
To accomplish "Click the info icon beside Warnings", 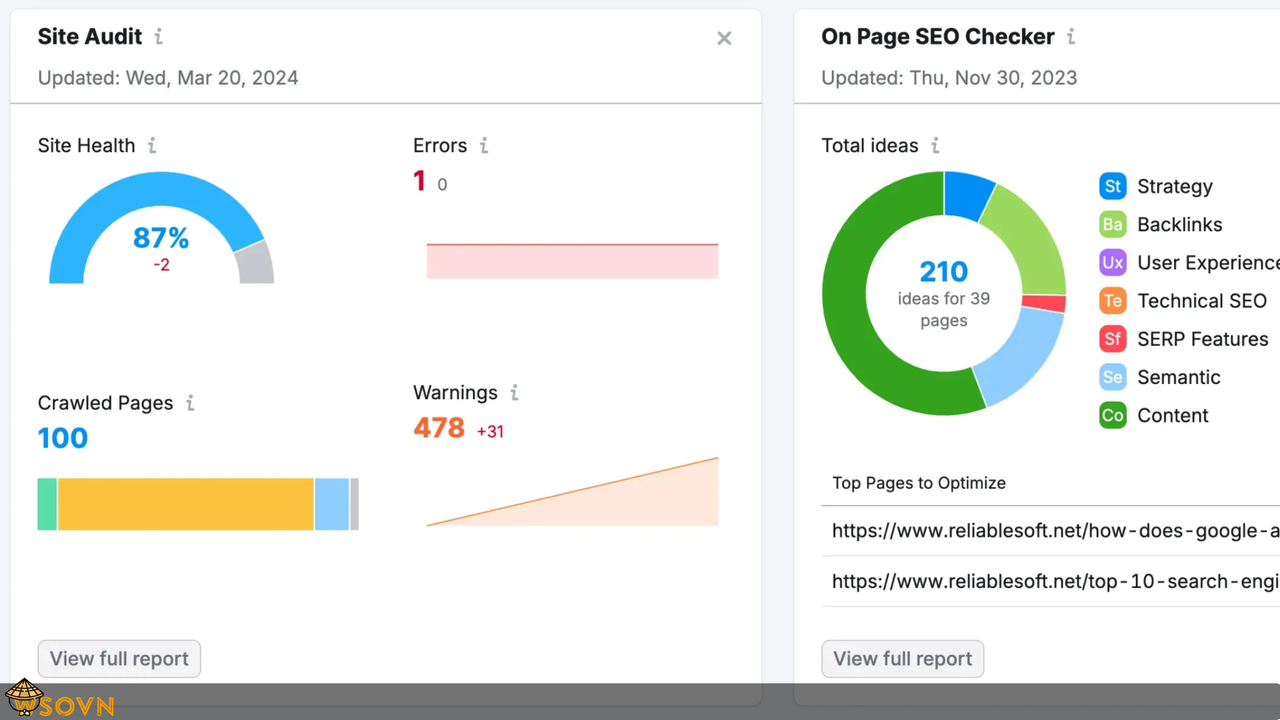I will 514,392.
